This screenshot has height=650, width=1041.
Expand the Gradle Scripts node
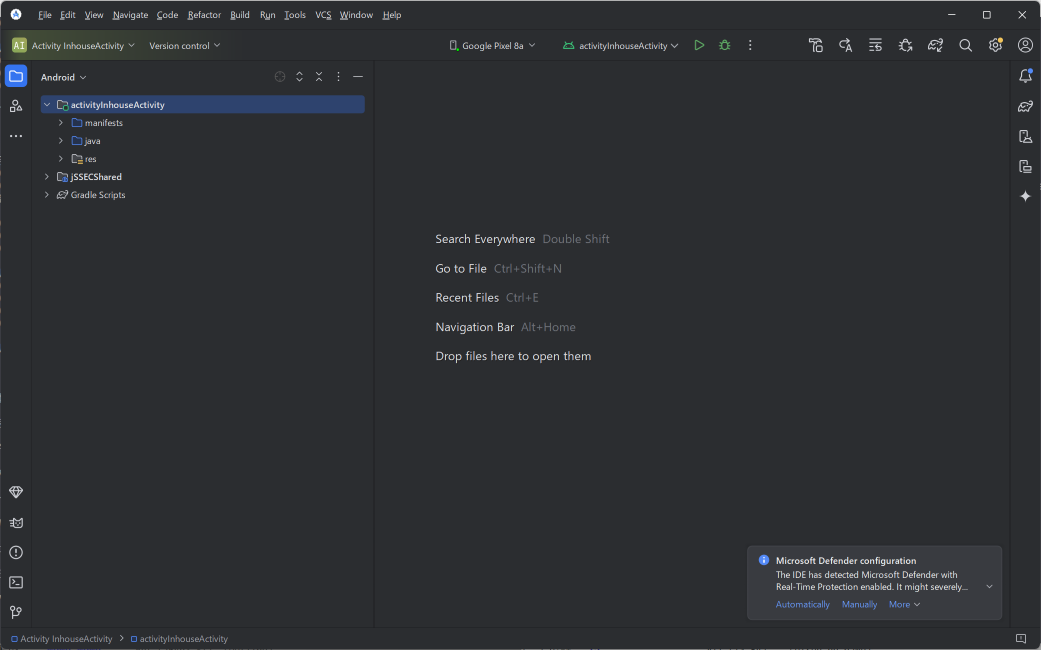pos(47,195)
